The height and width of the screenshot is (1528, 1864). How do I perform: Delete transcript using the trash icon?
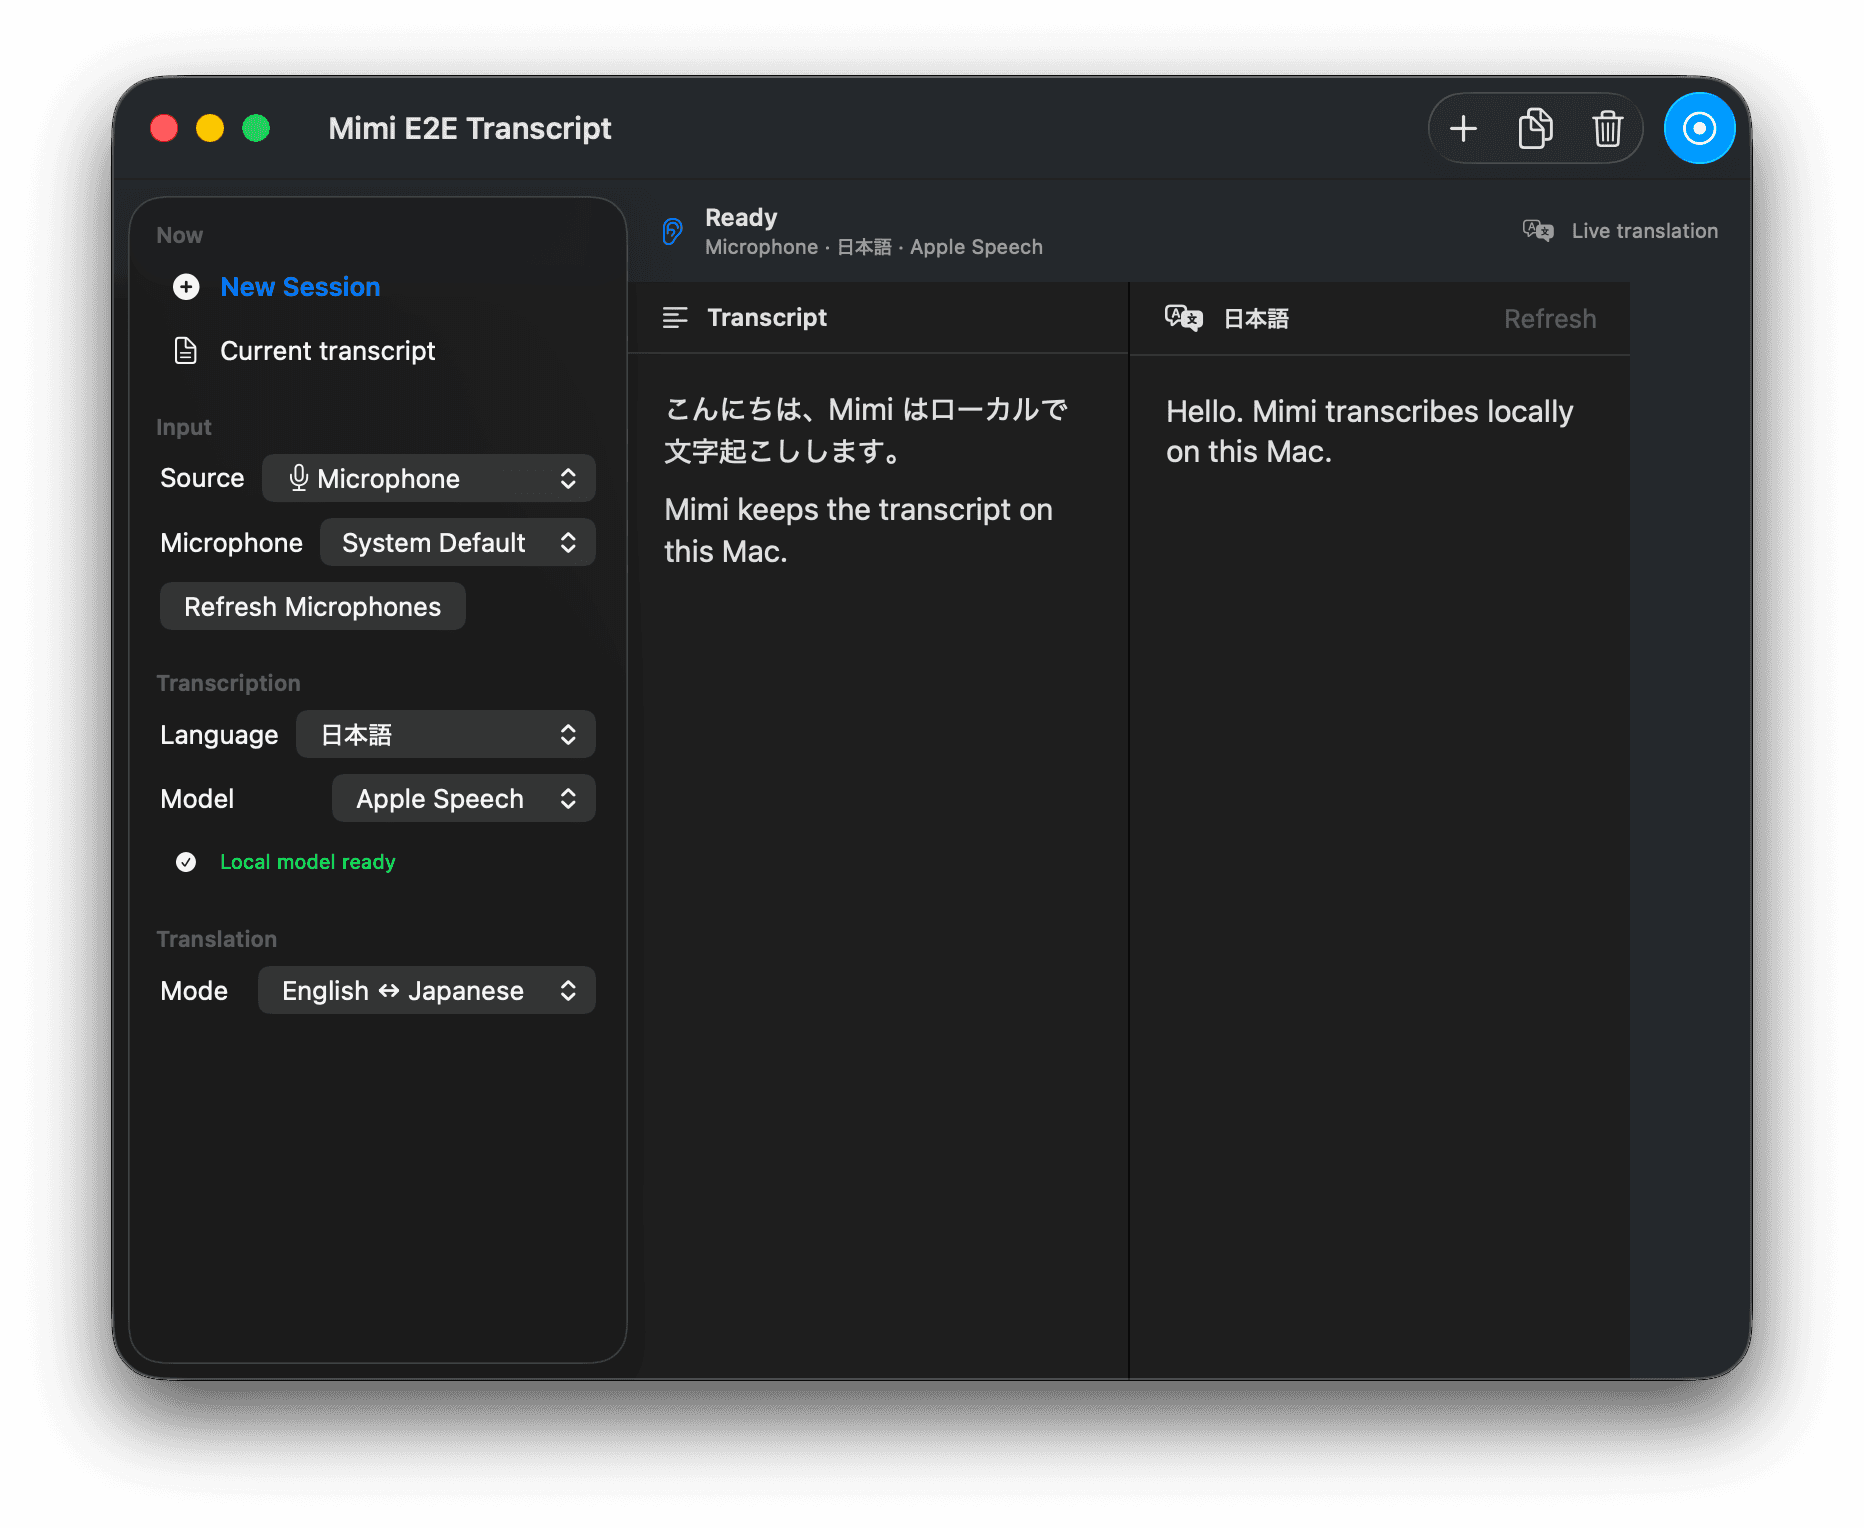[x=1607, y=128]
